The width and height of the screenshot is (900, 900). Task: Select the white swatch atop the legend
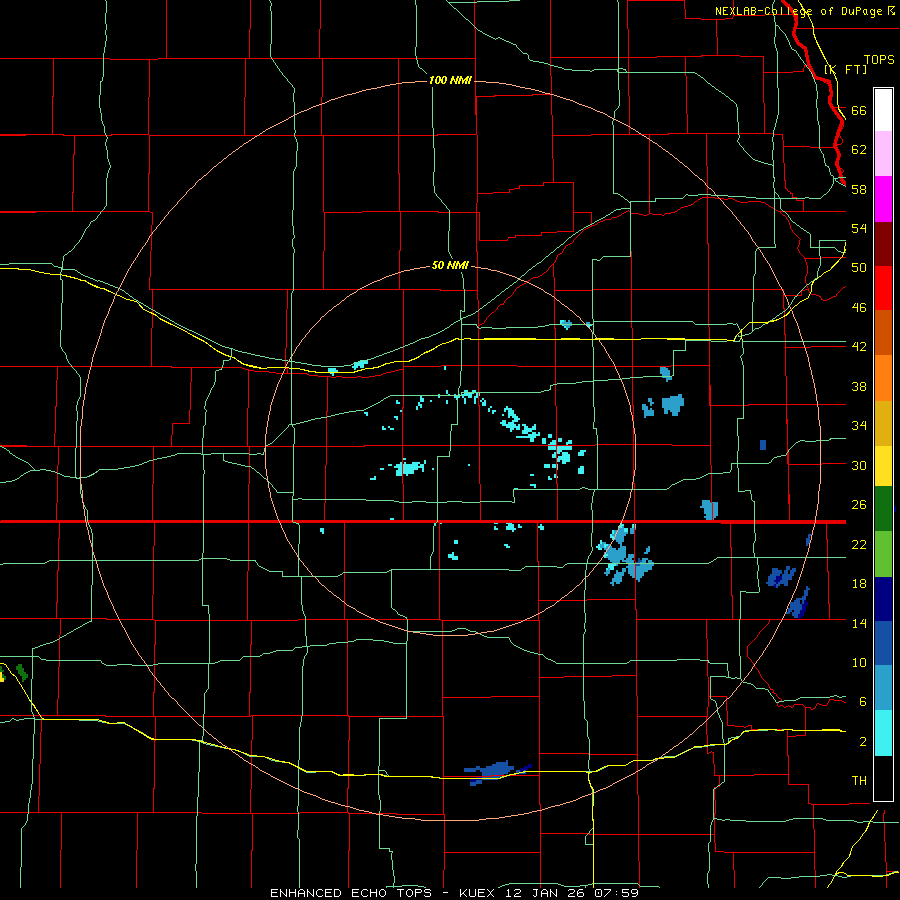coord(883,110)
